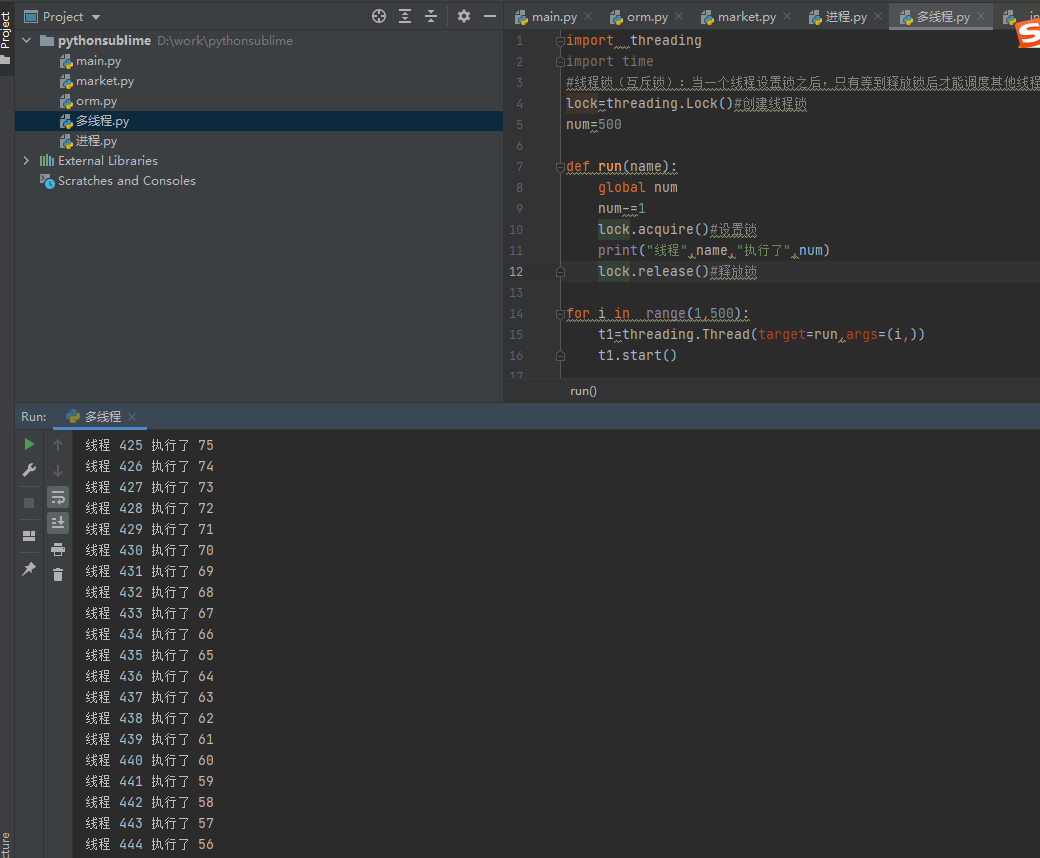Click the restore layout icon in Run panel
Screen dimensions: 1040x858
[29, 535]
